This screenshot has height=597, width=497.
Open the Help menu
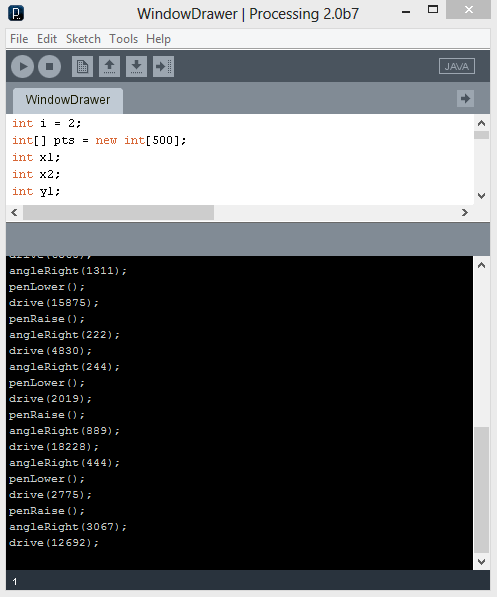158,39
